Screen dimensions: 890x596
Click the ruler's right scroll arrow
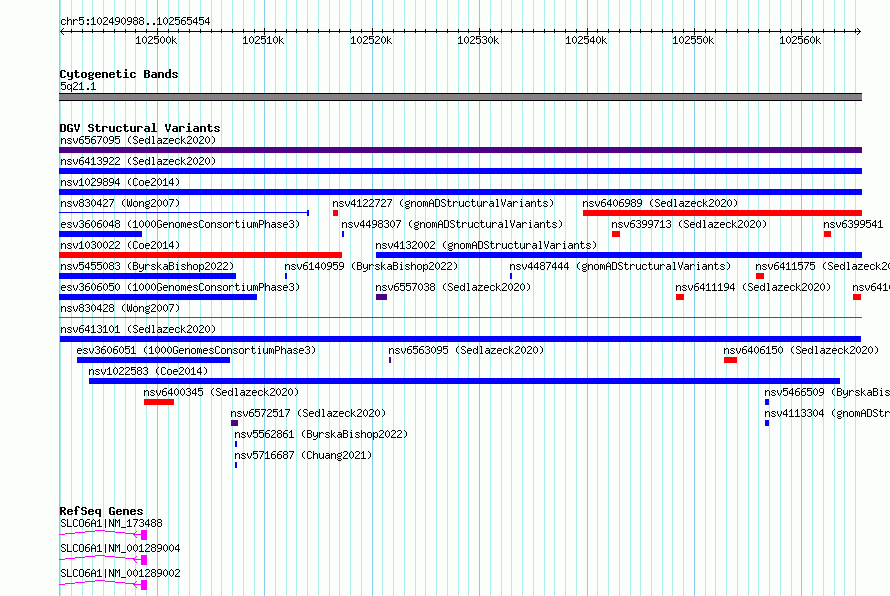point(859,31)
